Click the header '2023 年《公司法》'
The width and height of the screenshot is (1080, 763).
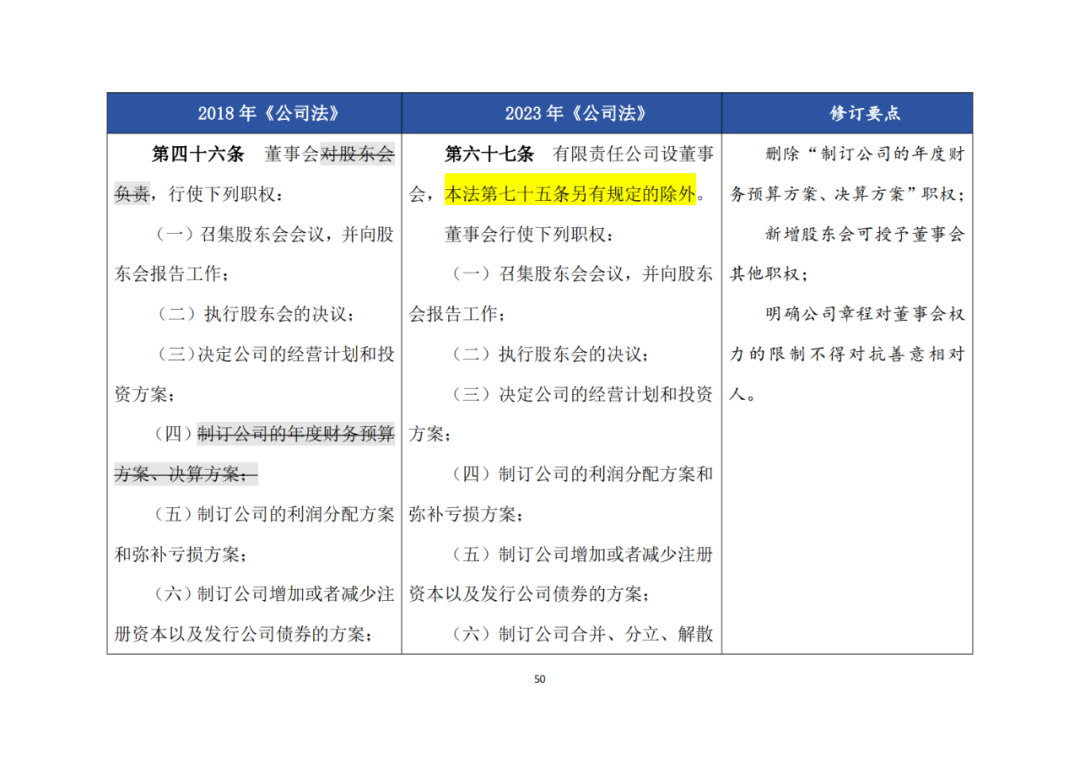[x=575, y=113]
